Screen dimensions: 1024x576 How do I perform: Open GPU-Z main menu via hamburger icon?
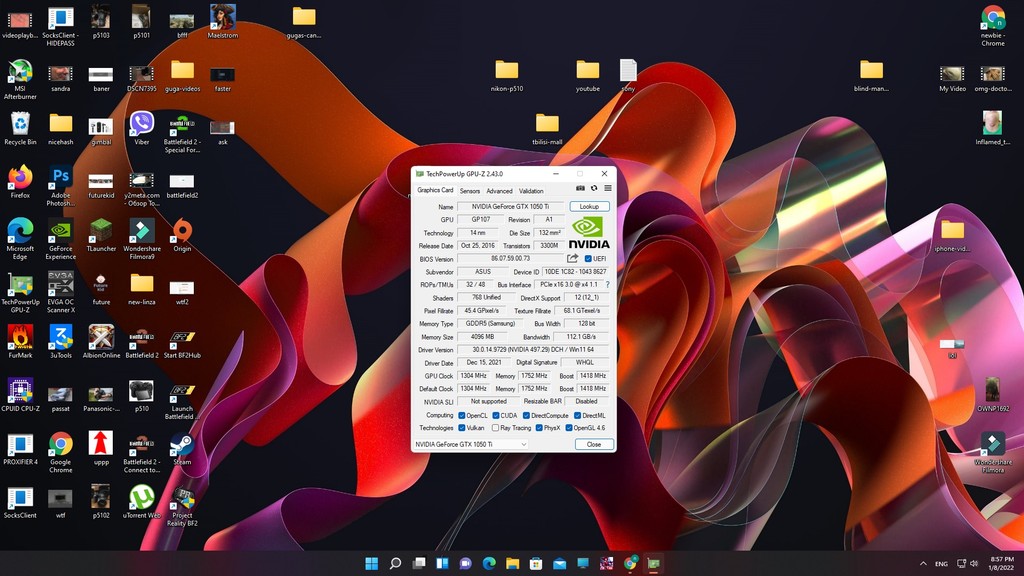608,187
